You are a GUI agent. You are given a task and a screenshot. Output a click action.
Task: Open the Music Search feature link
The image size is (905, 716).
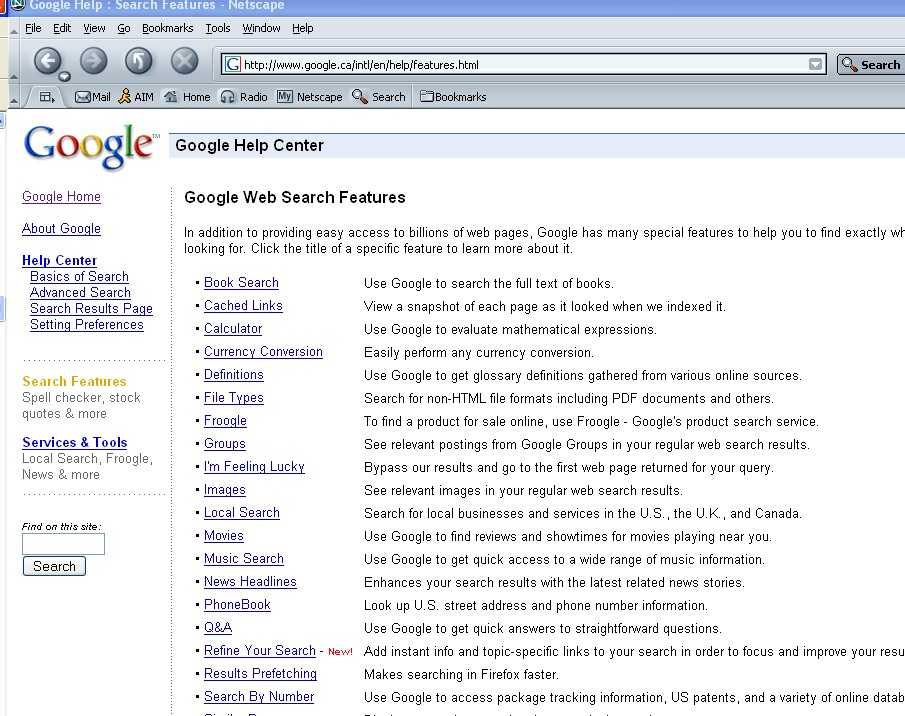tap(244, 559)
